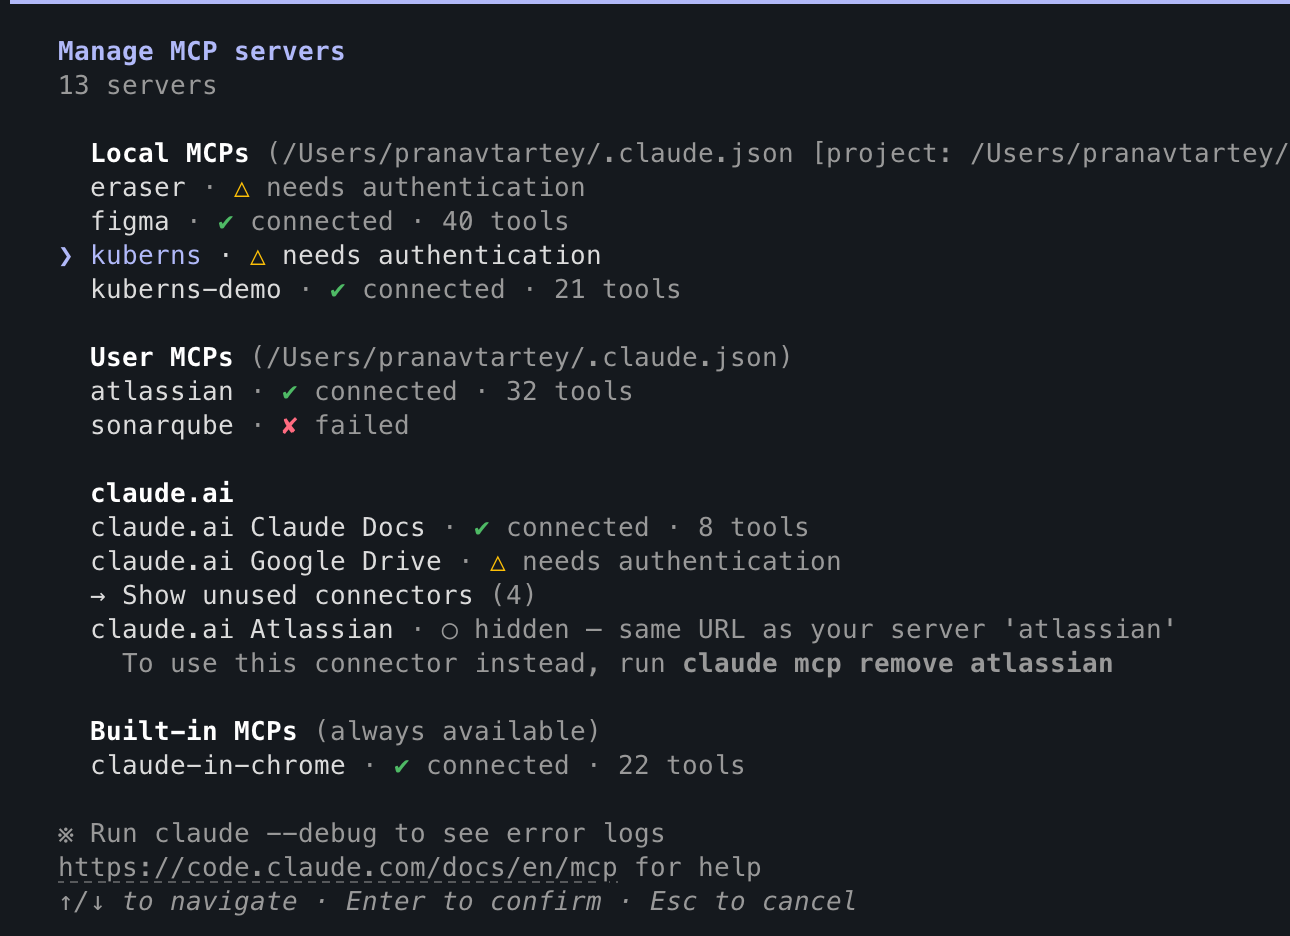Click the selection chevron before kuberns

[66, 256]
